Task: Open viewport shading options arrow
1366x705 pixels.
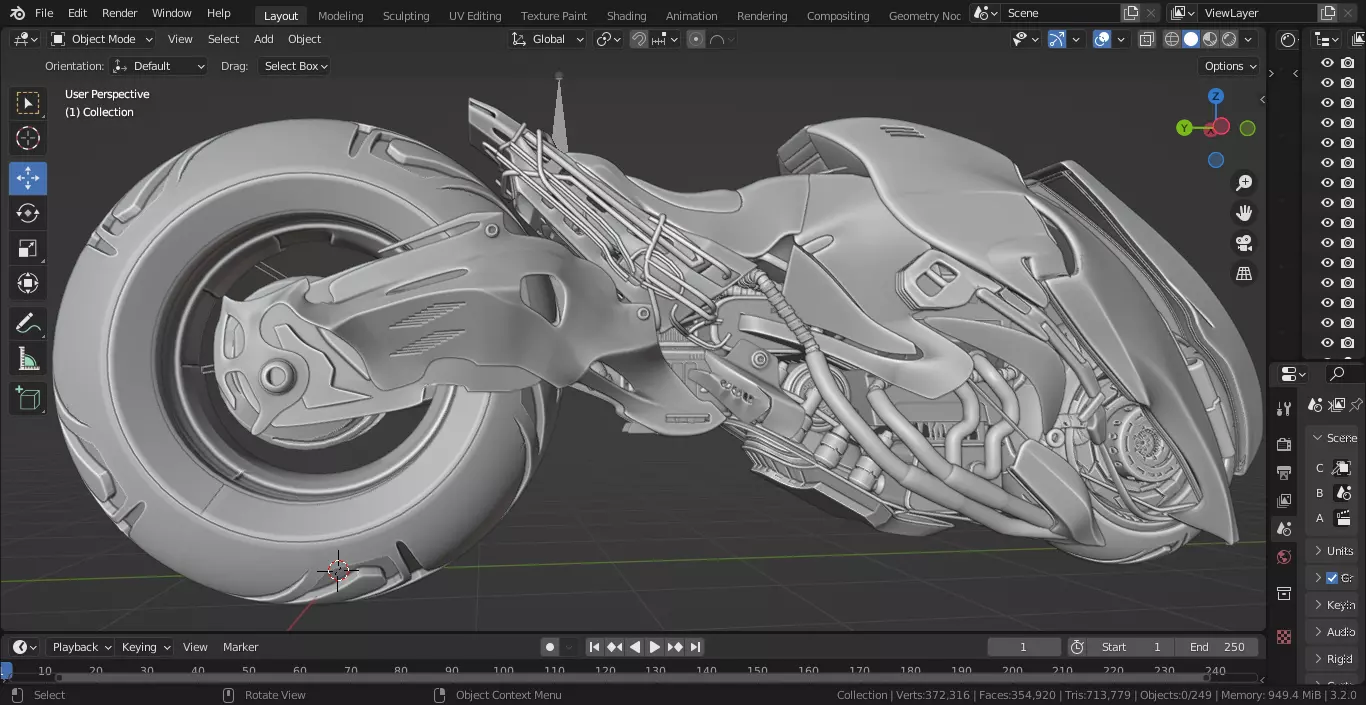Action: [x=1250, y=39]
